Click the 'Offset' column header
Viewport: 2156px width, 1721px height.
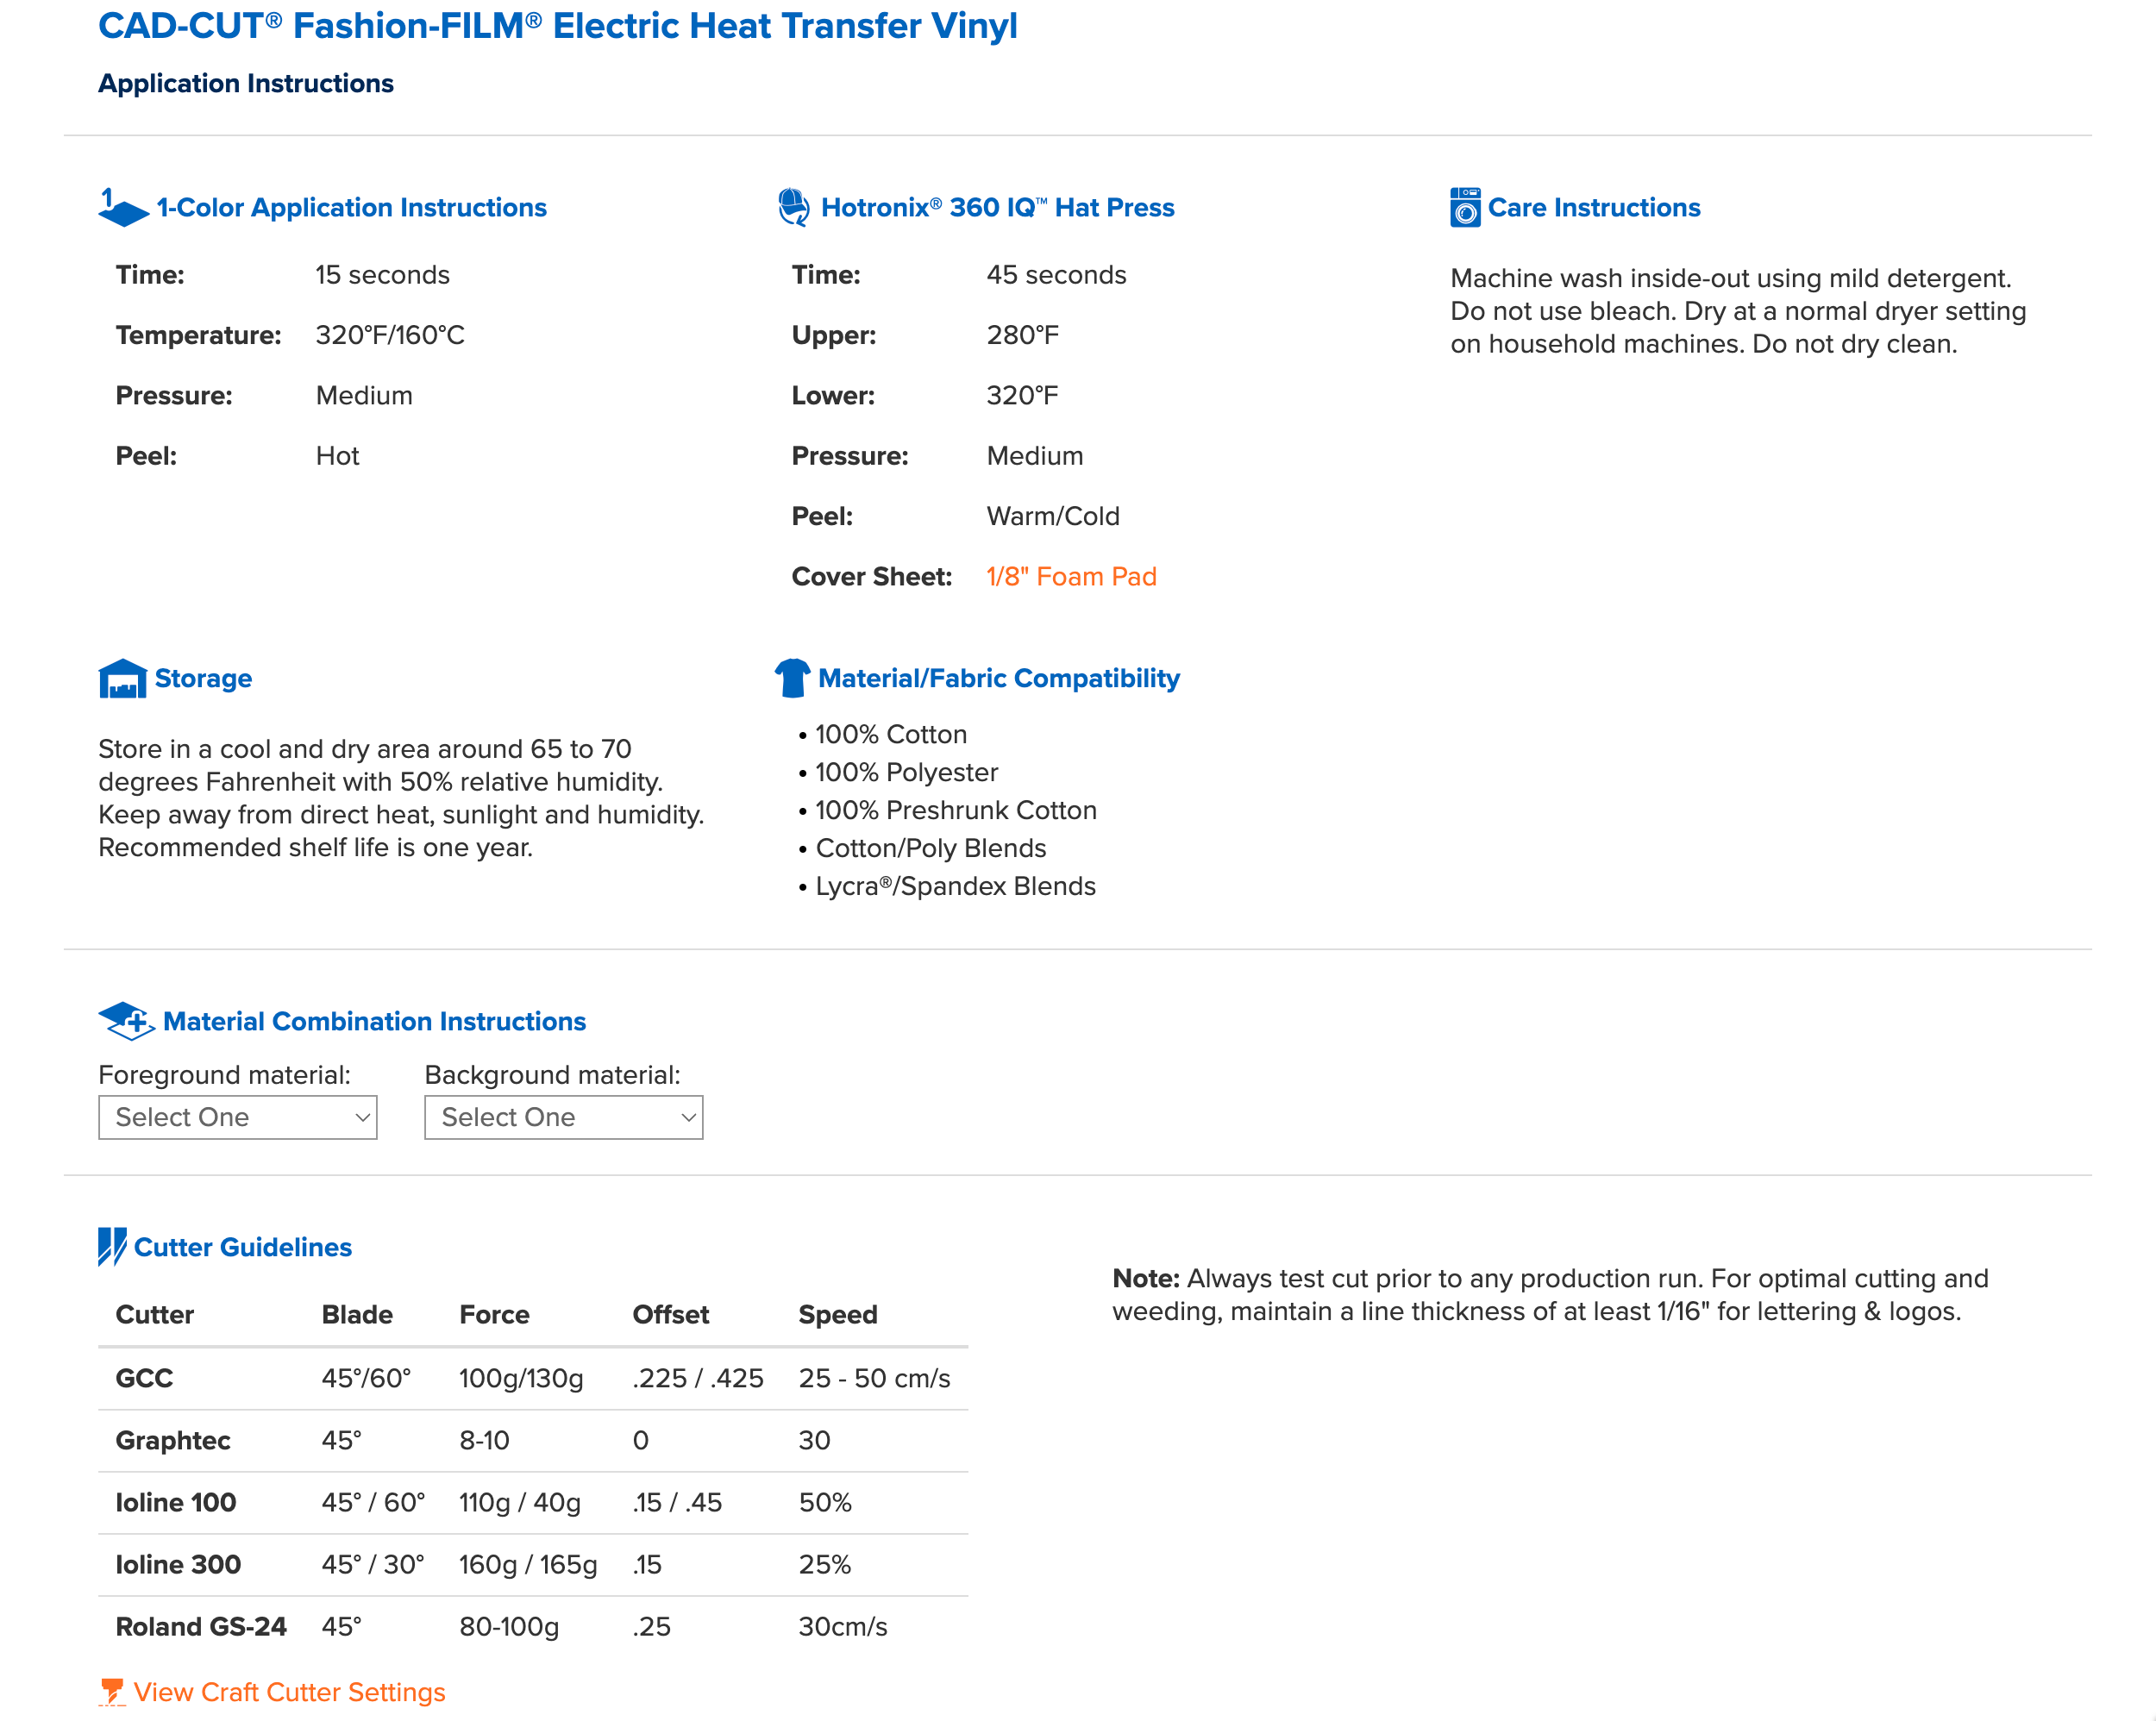(671, 1314)
